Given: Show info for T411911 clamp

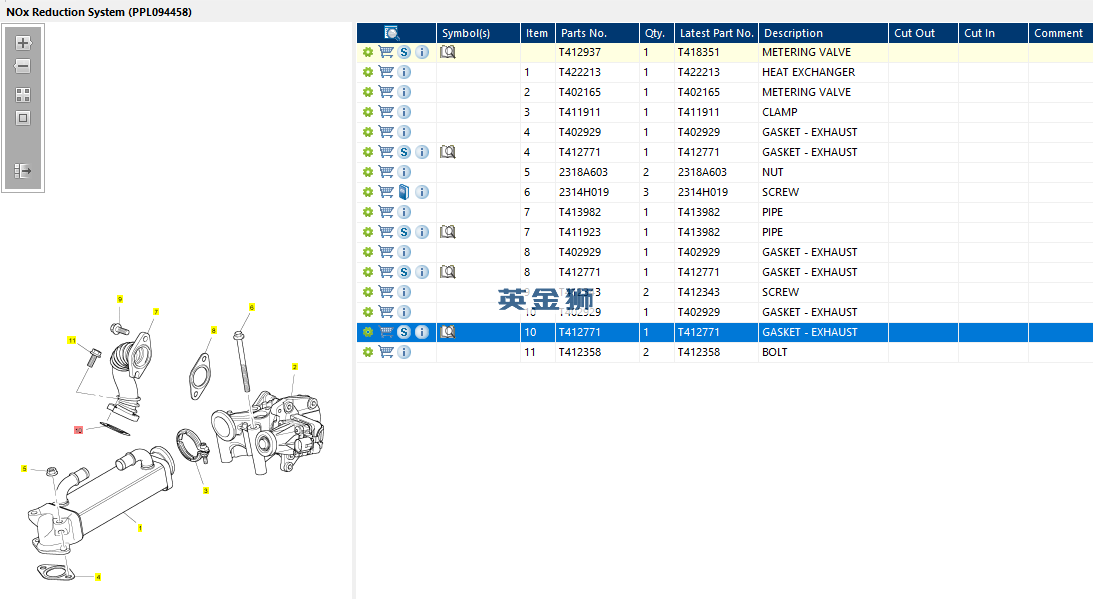Looking at the screenshot, I should tap(404, 112).
